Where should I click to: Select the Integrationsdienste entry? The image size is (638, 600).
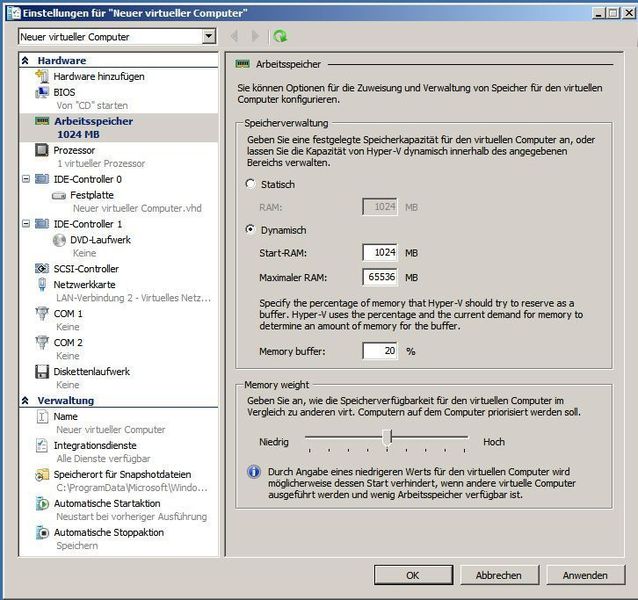pos(95,445)
